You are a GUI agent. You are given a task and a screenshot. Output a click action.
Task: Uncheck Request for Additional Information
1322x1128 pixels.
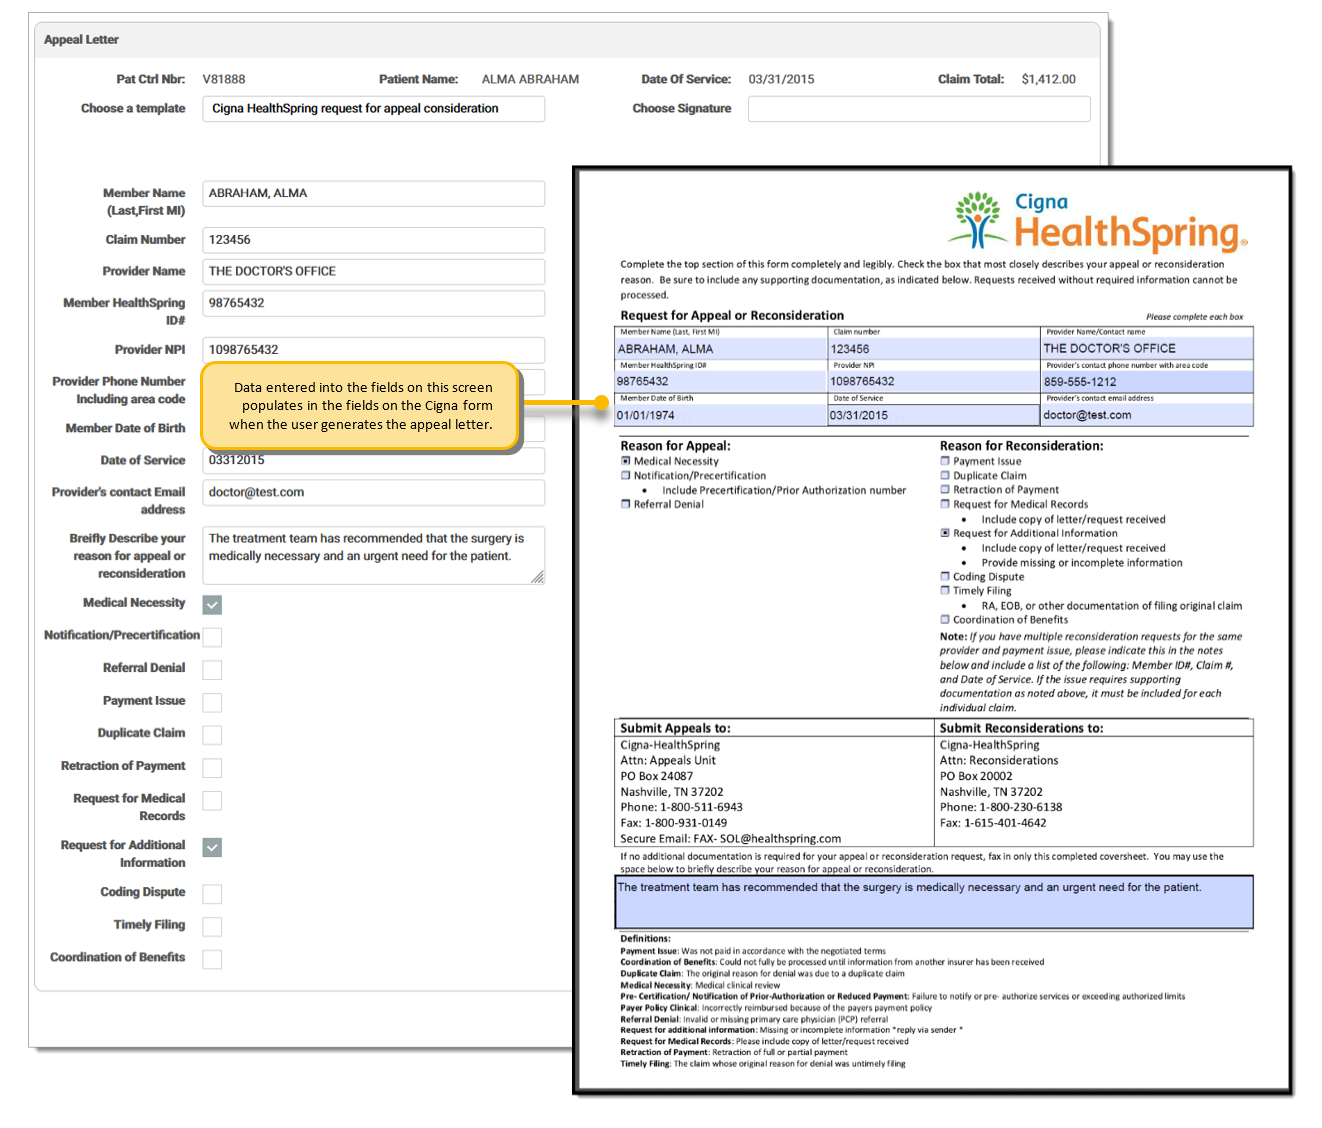211,847
